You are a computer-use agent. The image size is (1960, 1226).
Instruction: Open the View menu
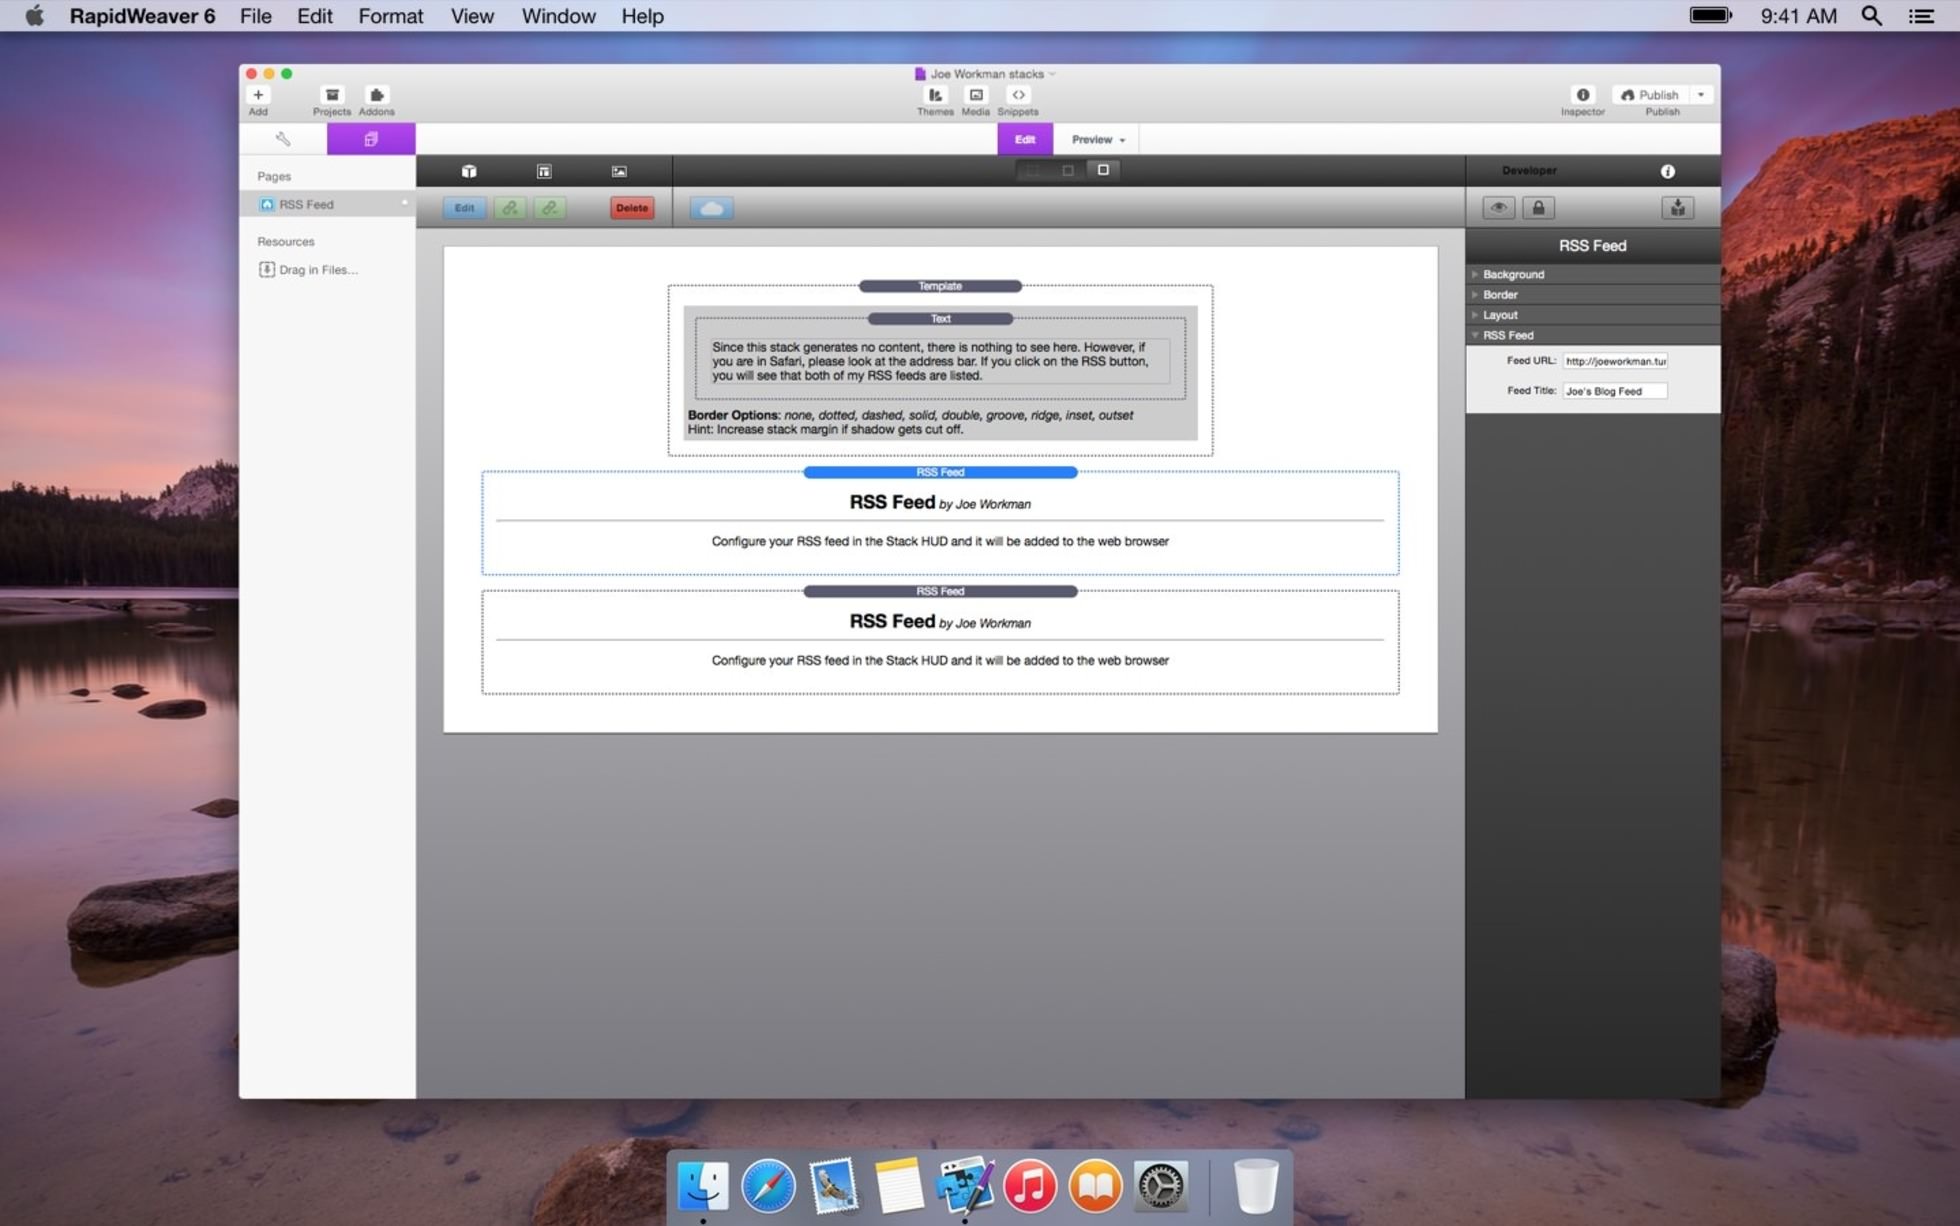pyautogui.click(x=472, y=16)
